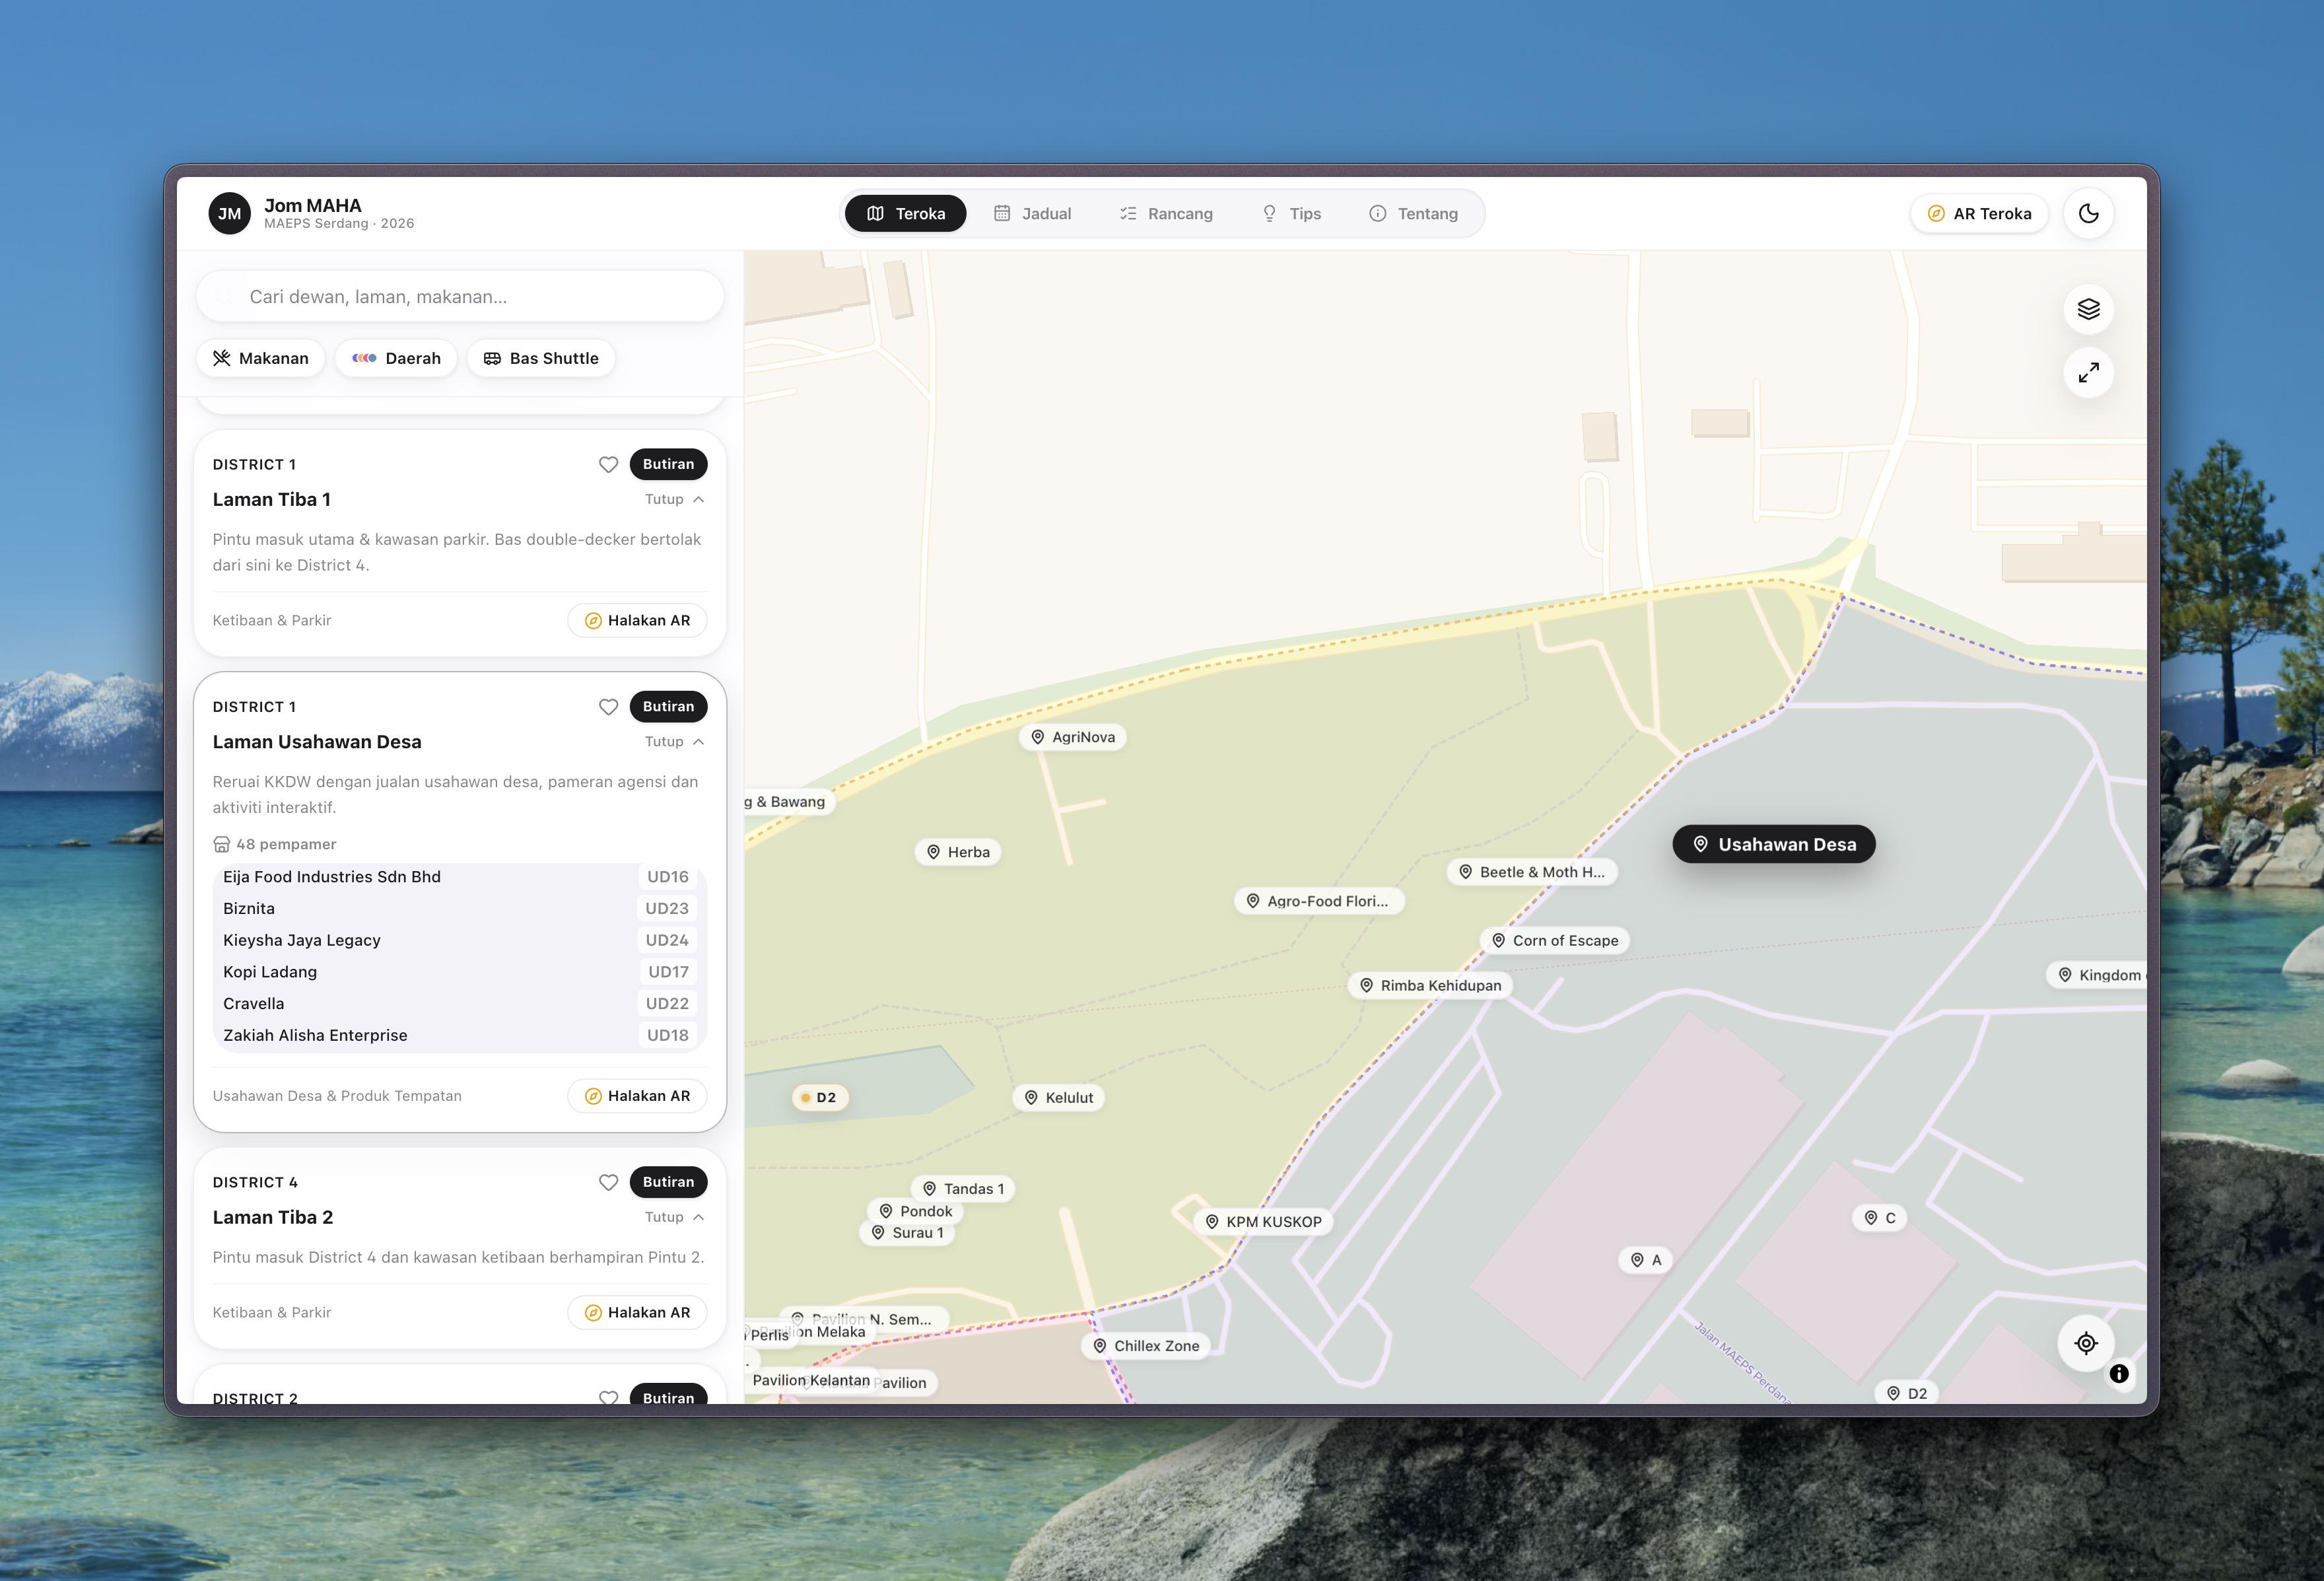Select the Beetle & Moth H... marker
The height and width of the screenshot is (1581, 2324).
coord(1532,872)
